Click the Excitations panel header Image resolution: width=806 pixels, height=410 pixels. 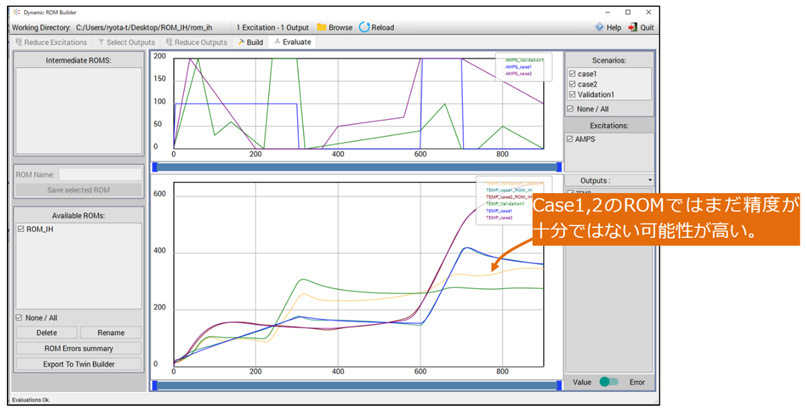tap(609, 125)
